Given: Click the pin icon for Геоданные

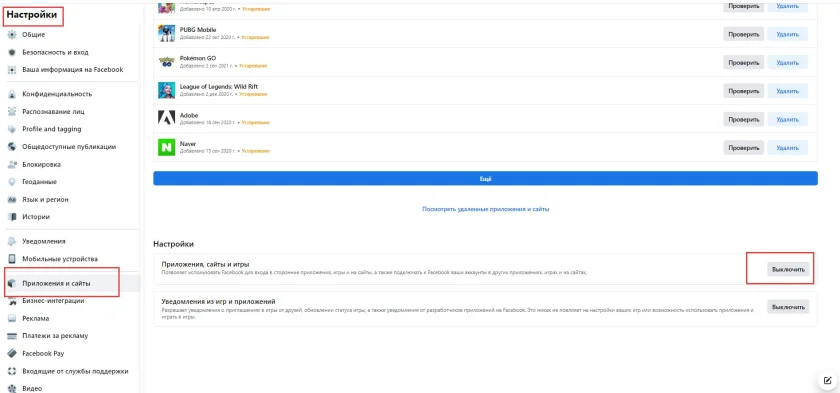Looking at the screenshot, I should pyautogui.click(x=12, y=182).
